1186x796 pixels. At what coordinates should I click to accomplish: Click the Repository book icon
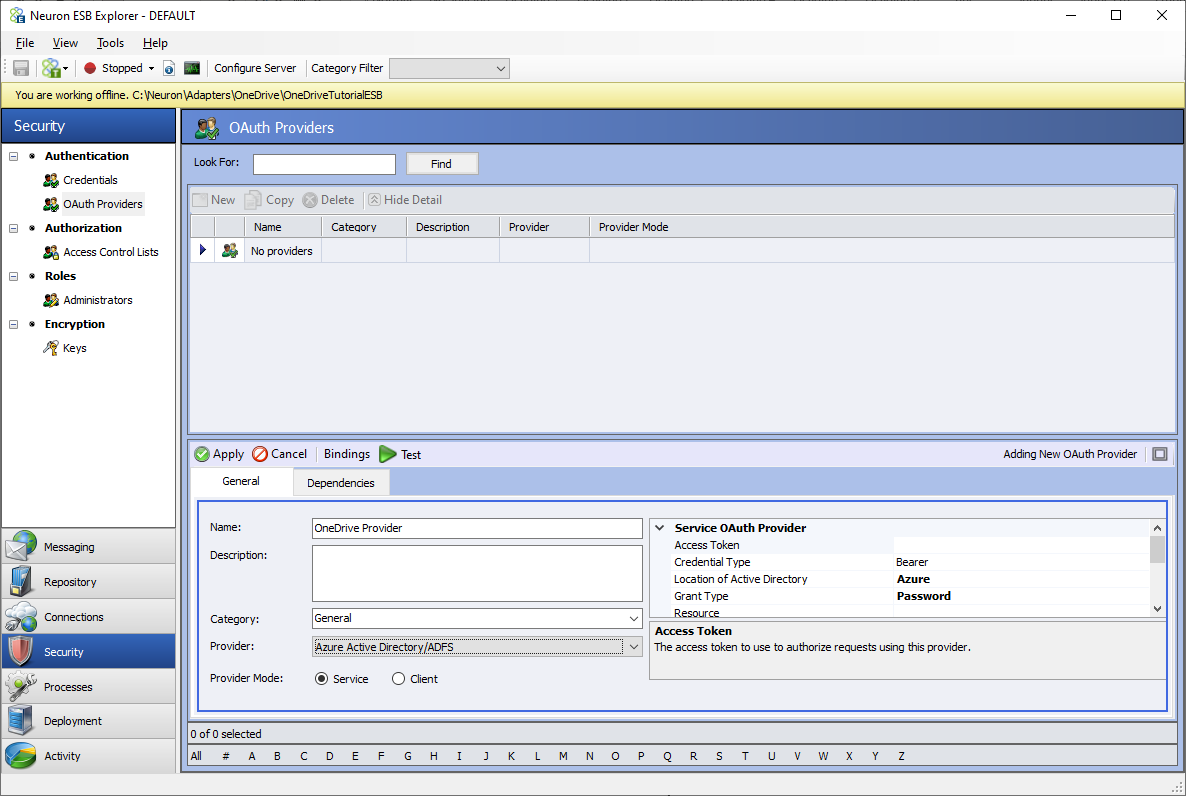coord(20,581)
